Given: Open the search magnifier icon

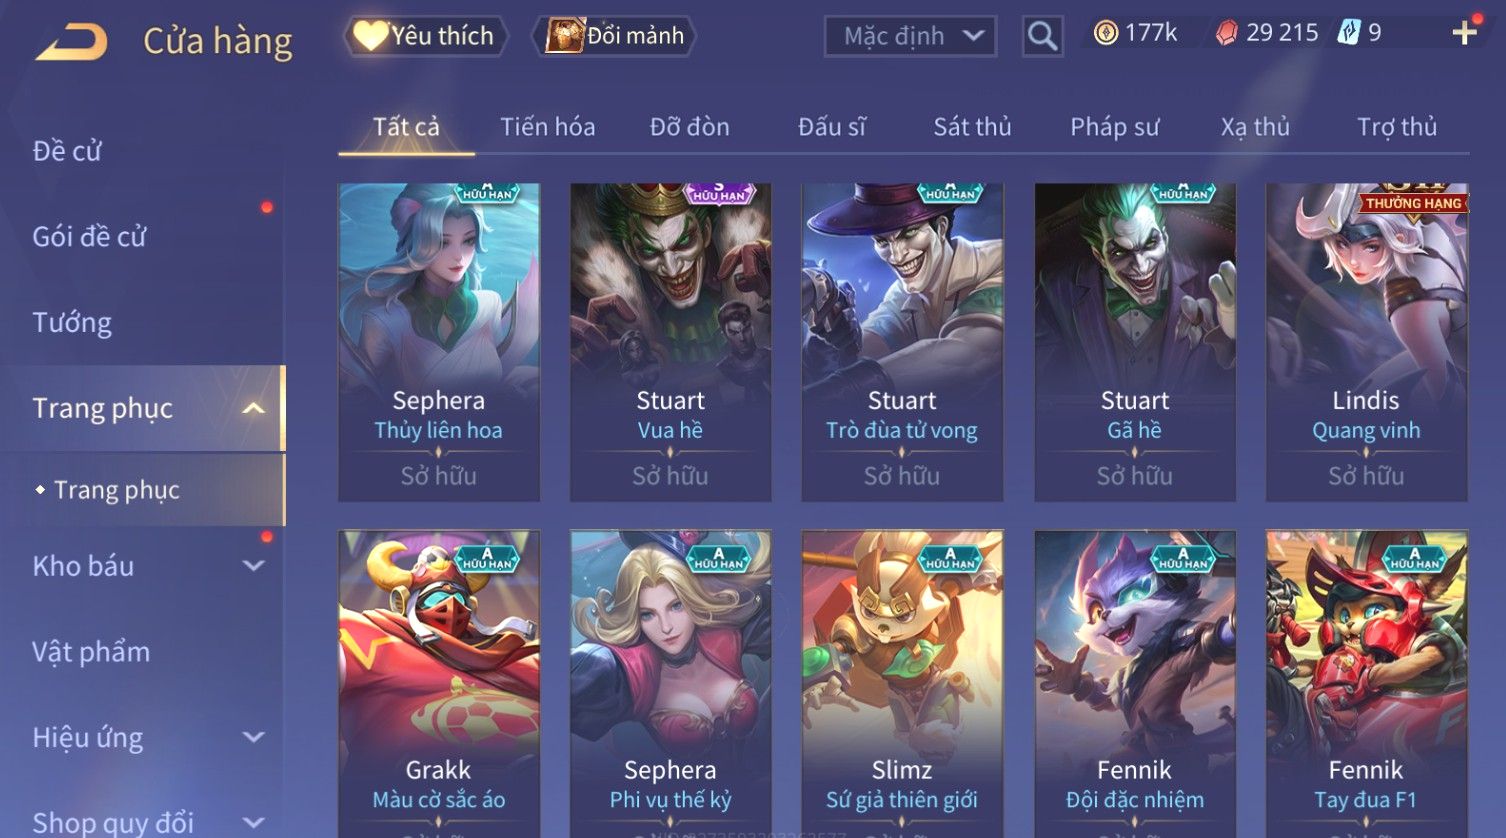Looking at the screenshot, I should (1042, 36).
